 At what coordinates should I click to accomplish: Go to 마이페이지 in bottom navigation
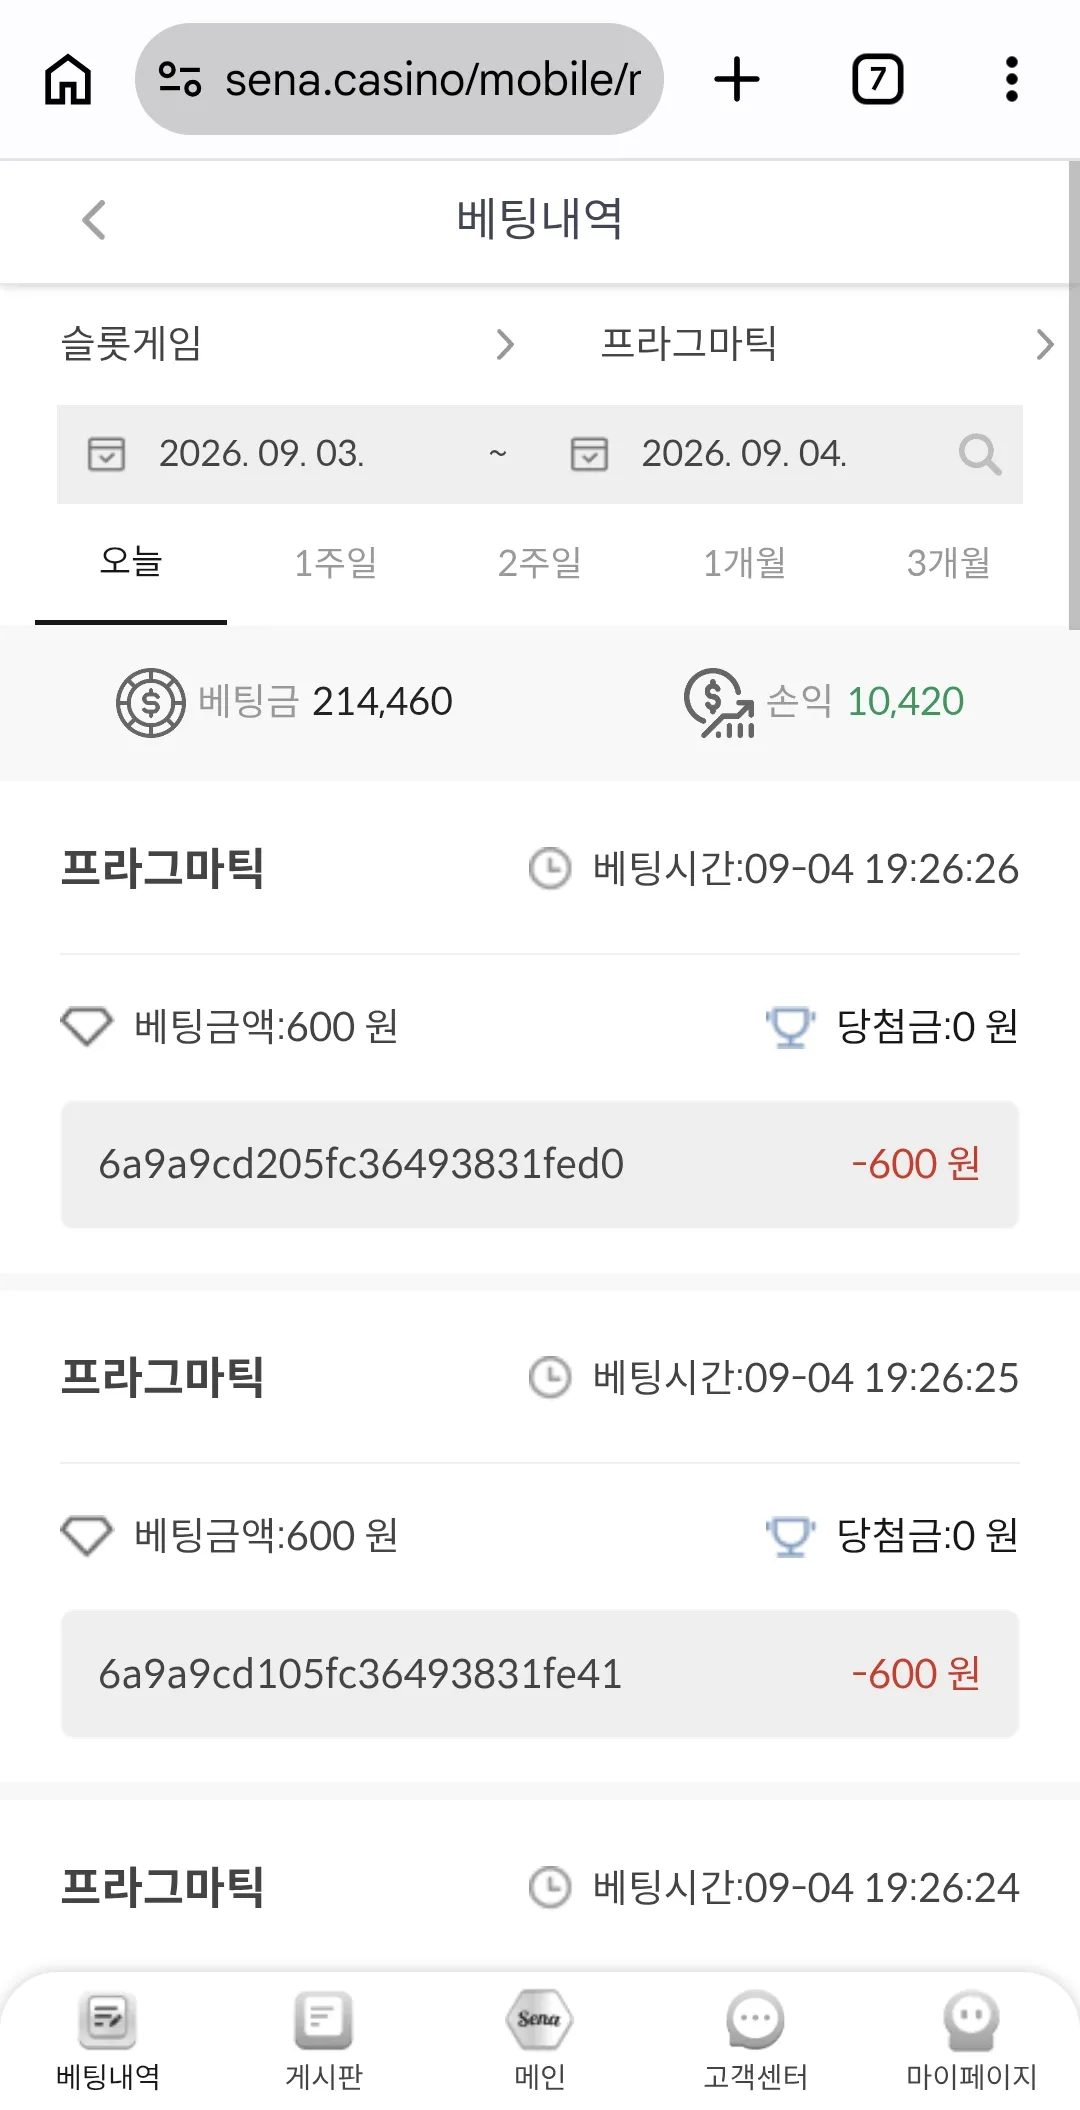coord(971,2041)
